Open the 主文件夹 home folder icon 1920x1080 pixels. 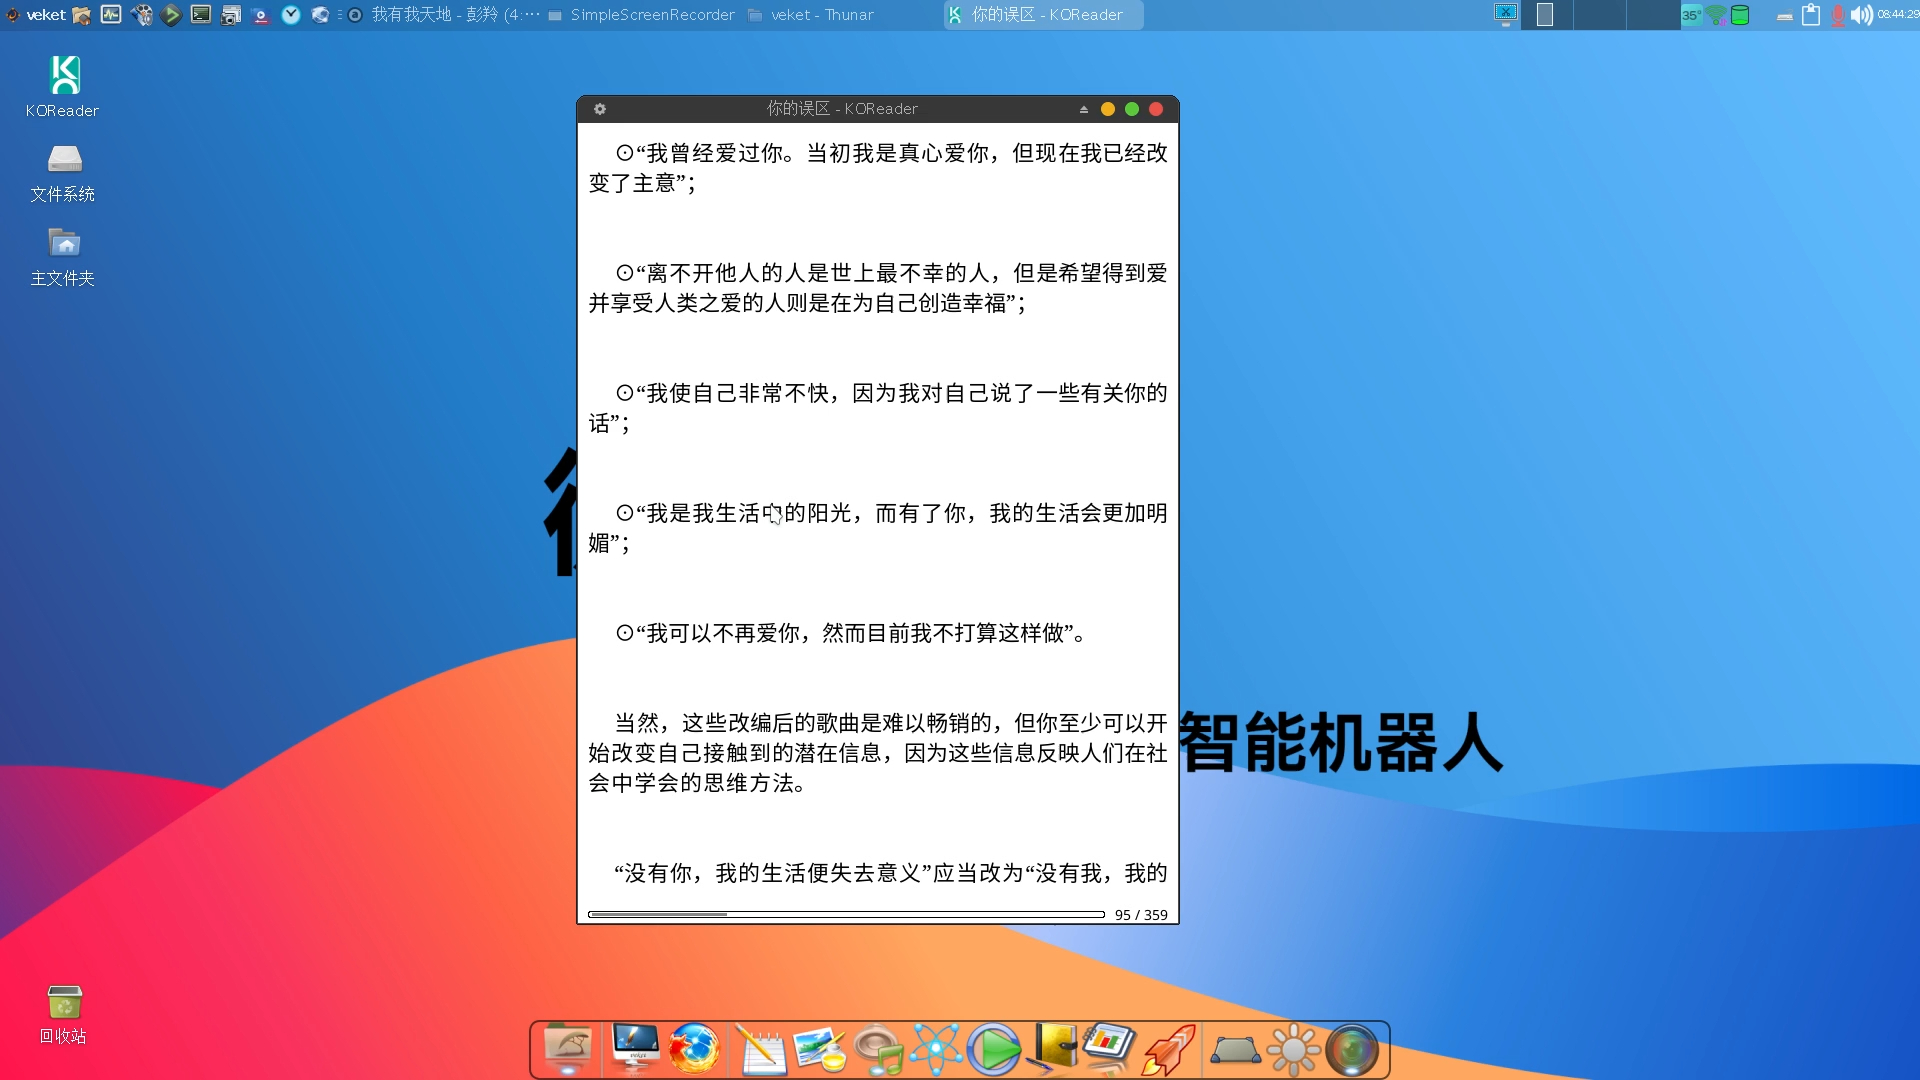[62, 257]
